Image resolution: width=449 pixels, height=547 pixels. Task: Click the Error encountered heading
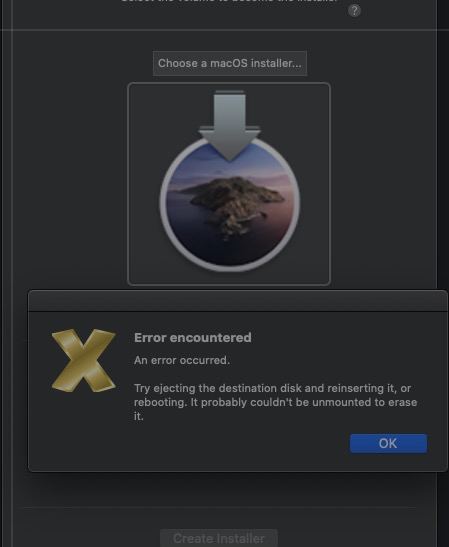tap(193, 338)
